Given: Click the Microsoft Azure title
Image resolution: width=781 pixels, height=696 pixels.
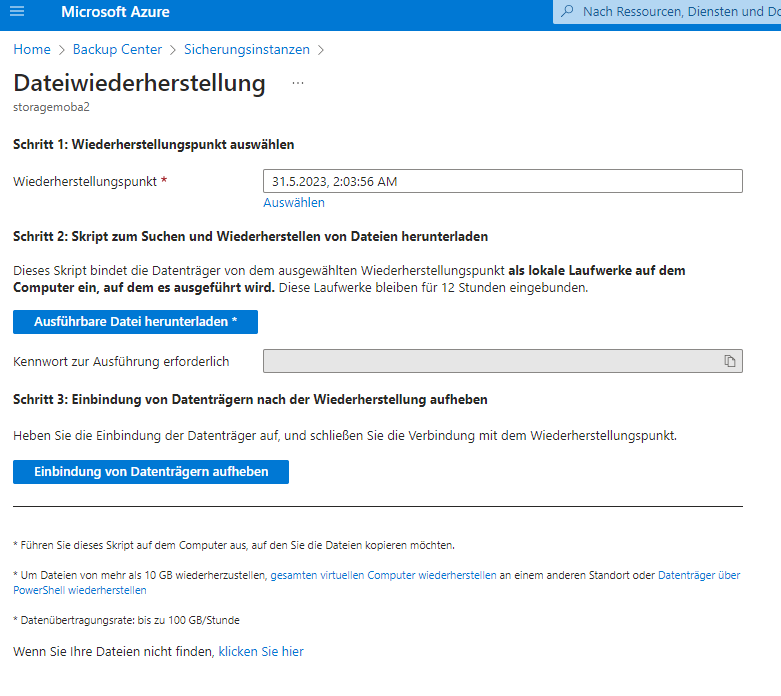Looking at the screenshot, I should [115, 11].
